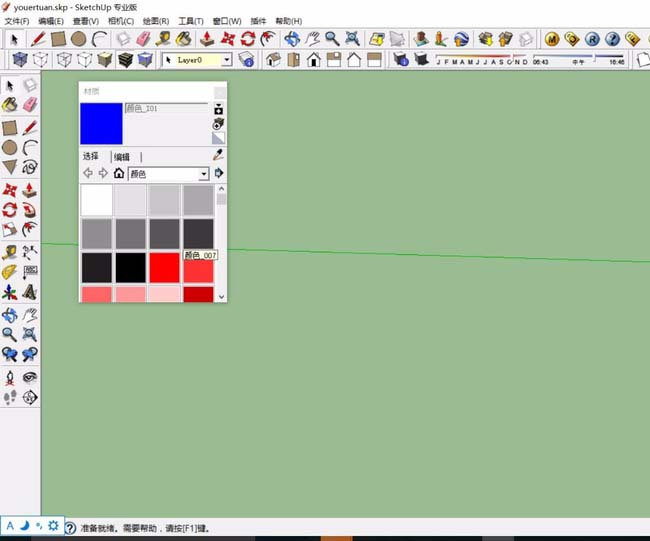Activate the Orbit tool in left toolbar

tap(9, 315)
